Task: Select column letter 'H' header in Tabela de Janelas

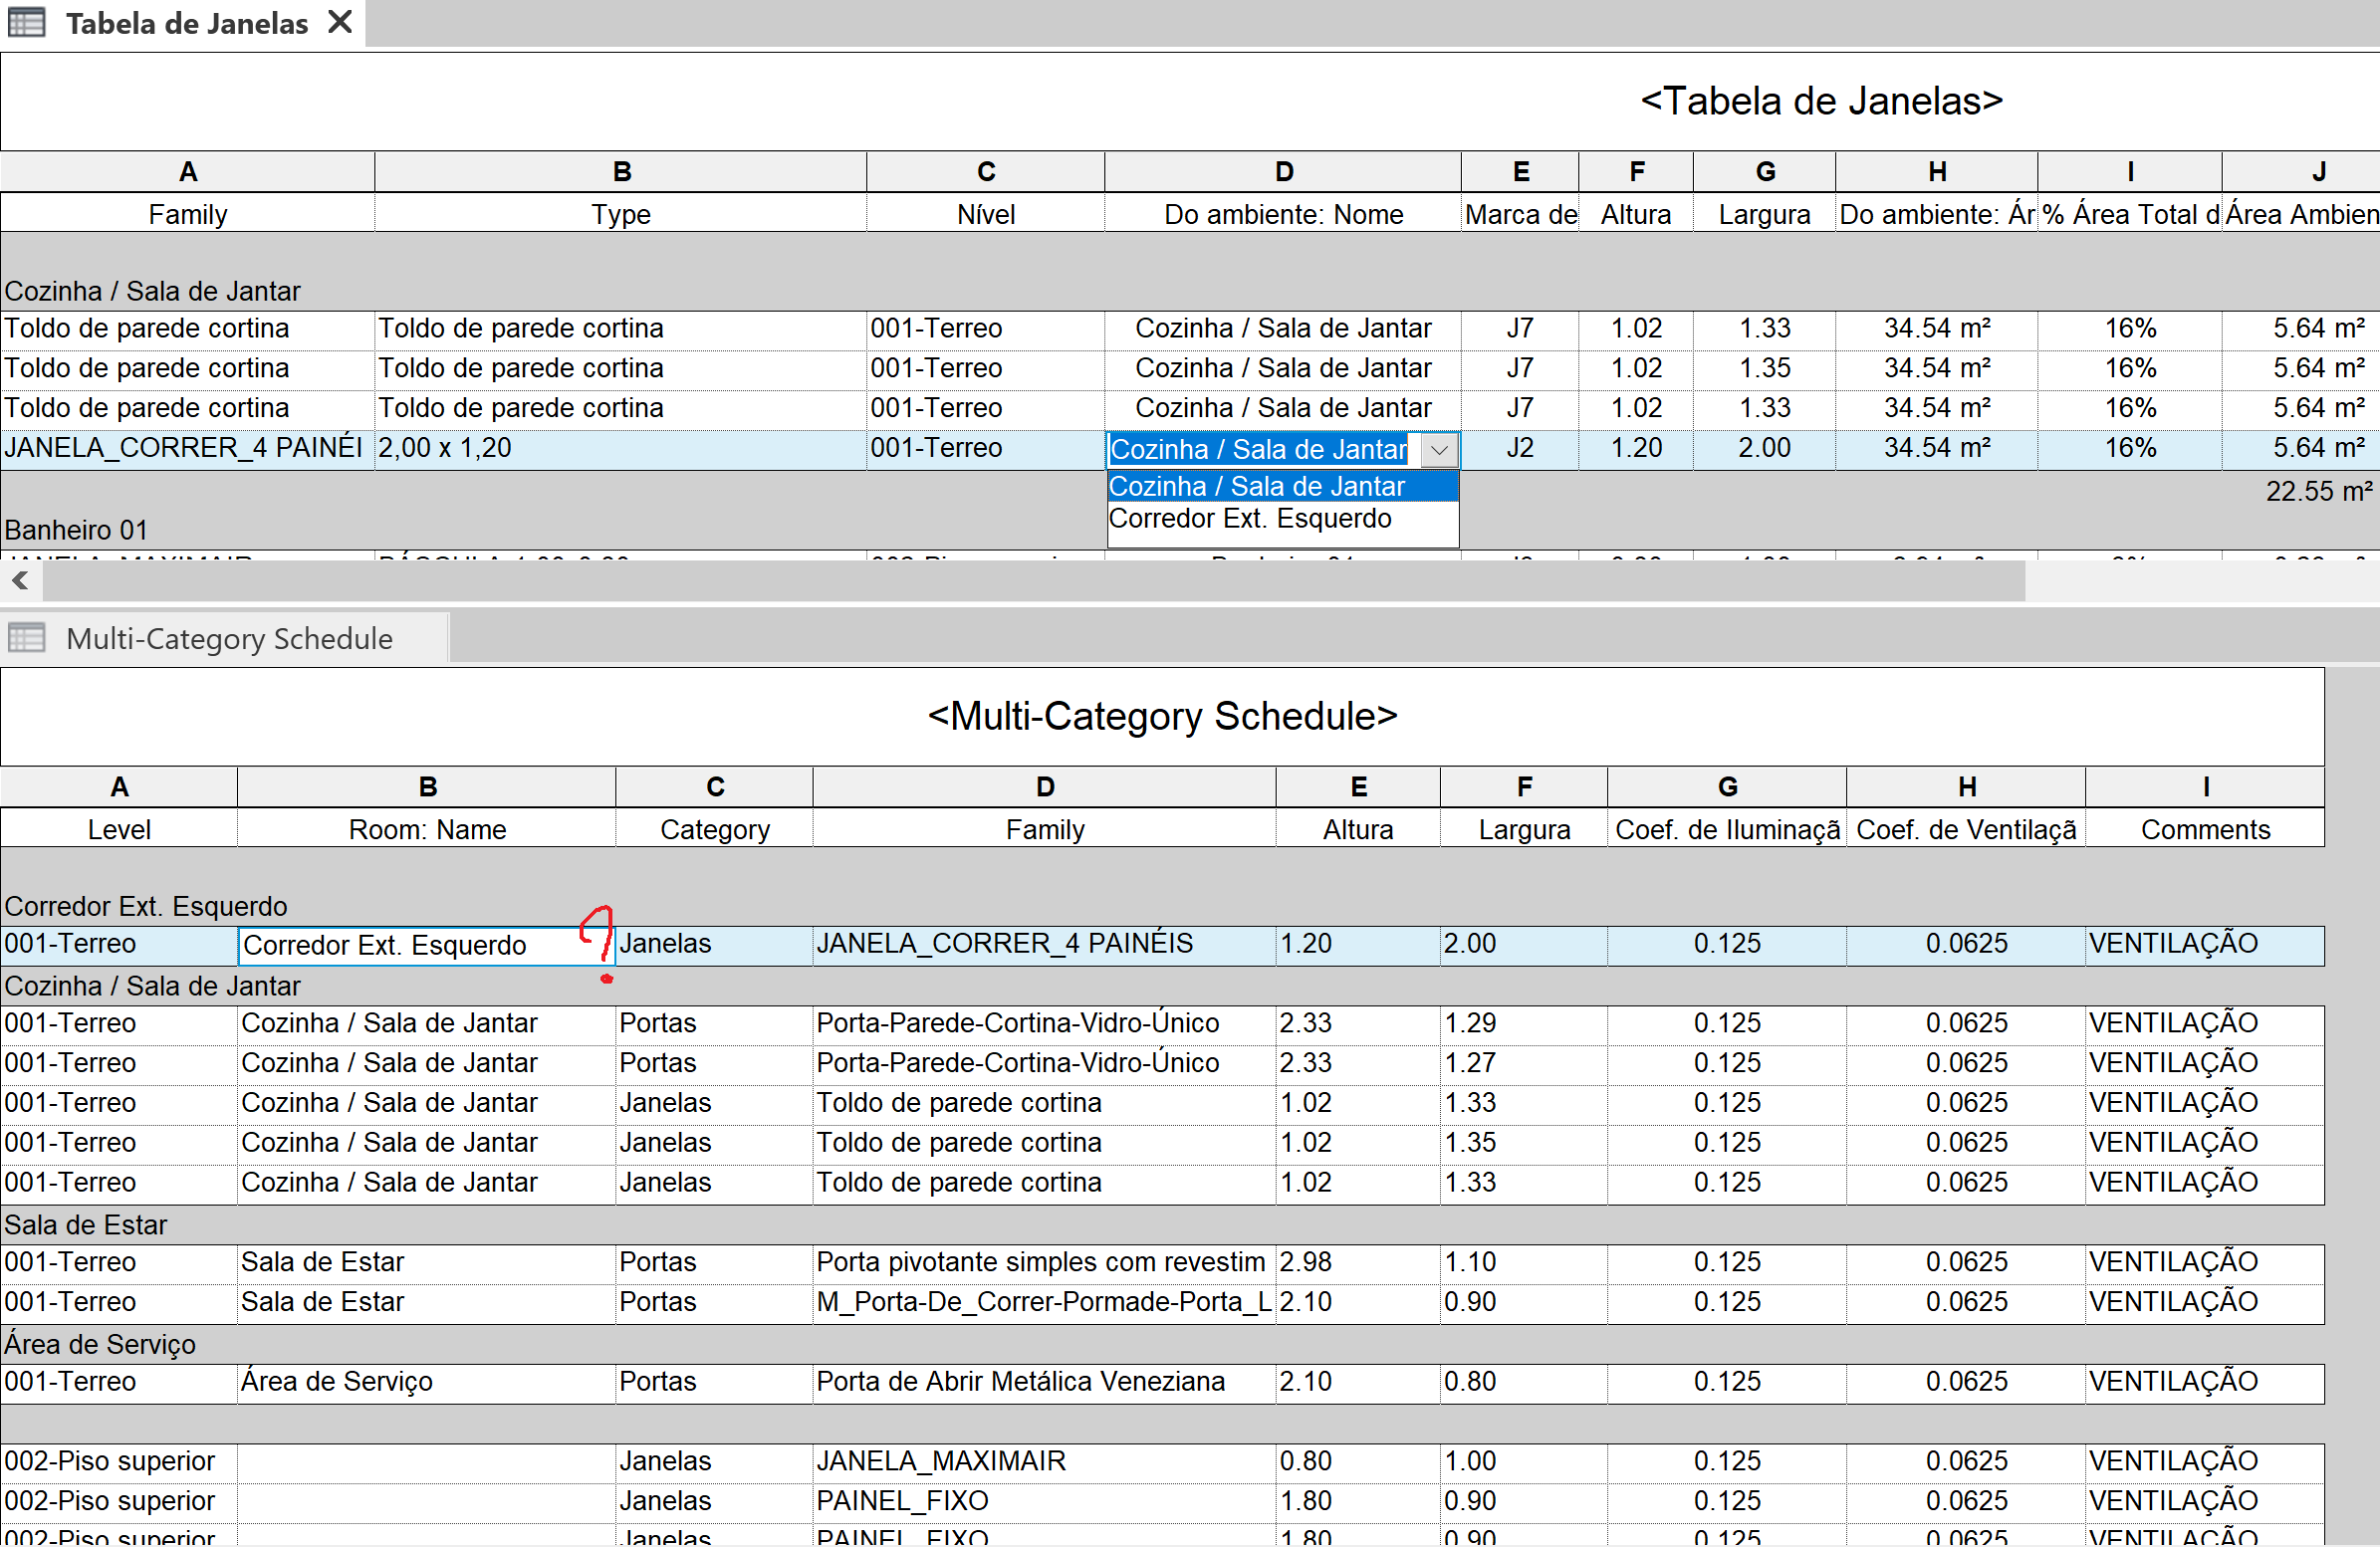Action: tap(1936, 172)
